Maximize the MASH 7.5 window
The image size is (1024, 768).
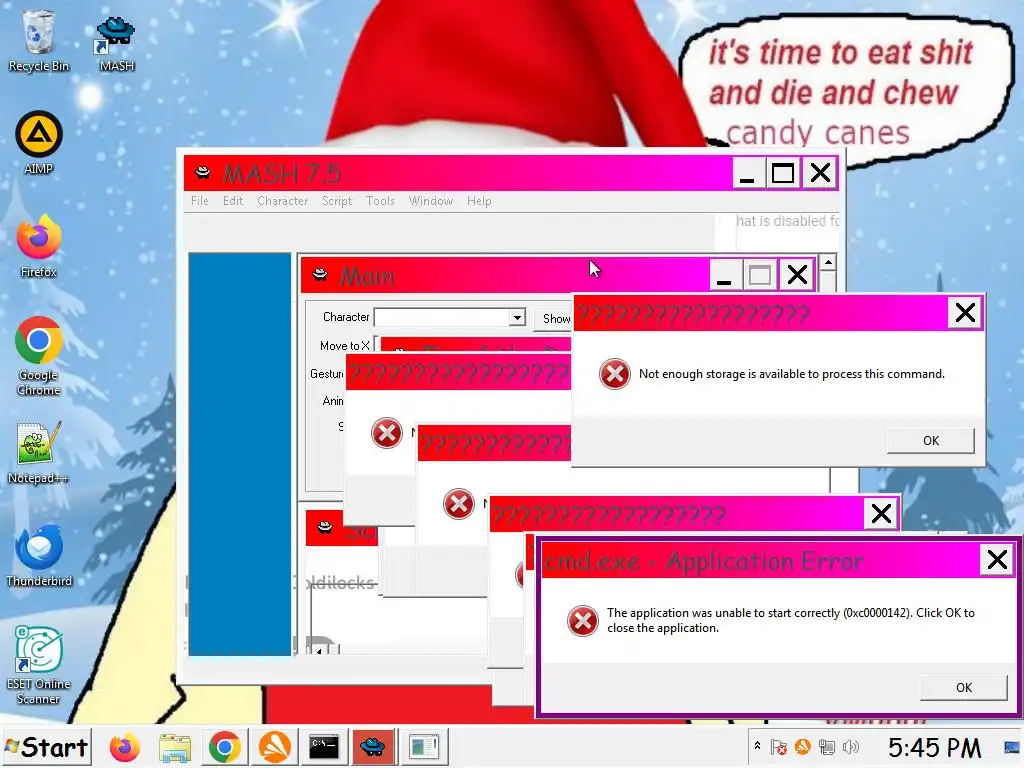(x=783, y=173)
